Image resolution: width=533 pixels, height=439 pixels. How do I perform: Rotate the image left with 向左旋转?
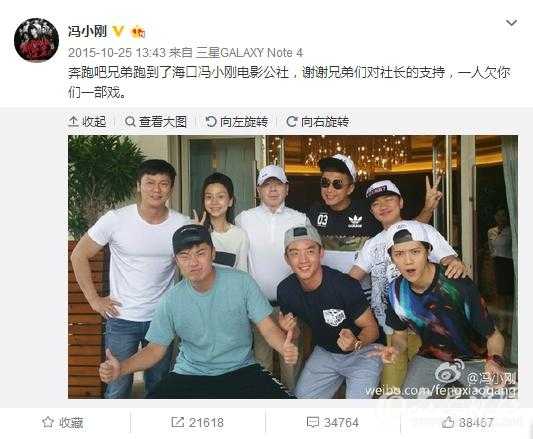click(237, 121)
